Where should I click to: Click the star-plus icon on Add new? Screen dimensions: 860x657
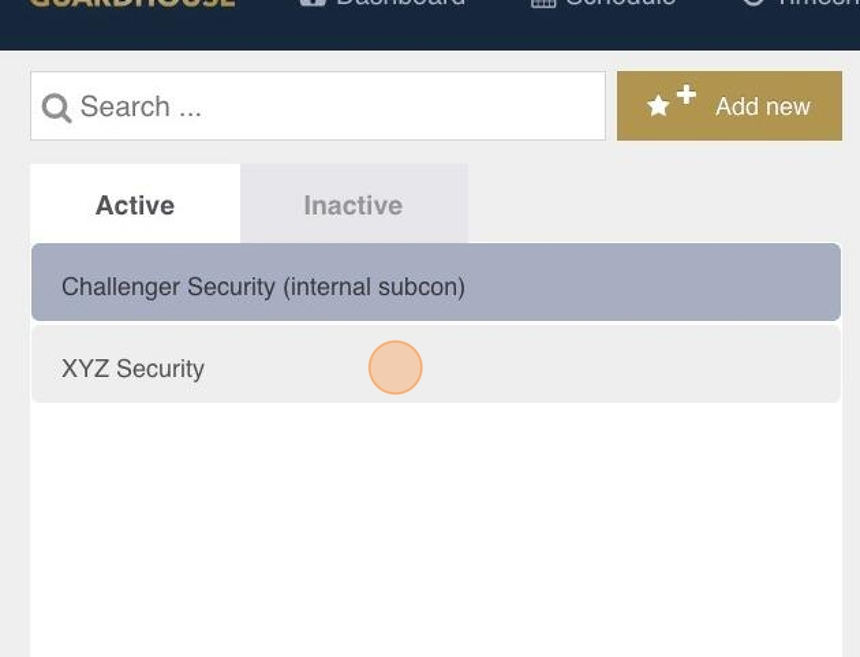tap(671, 101)
